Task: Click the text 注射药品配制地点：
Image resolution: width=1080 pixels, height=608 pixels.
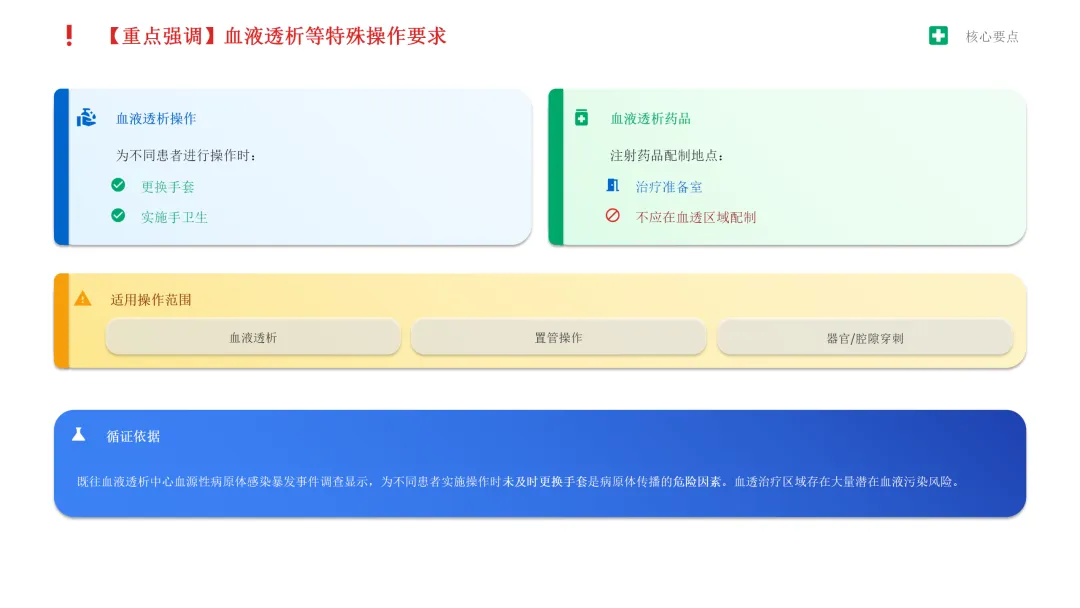Action: point(667,156)
